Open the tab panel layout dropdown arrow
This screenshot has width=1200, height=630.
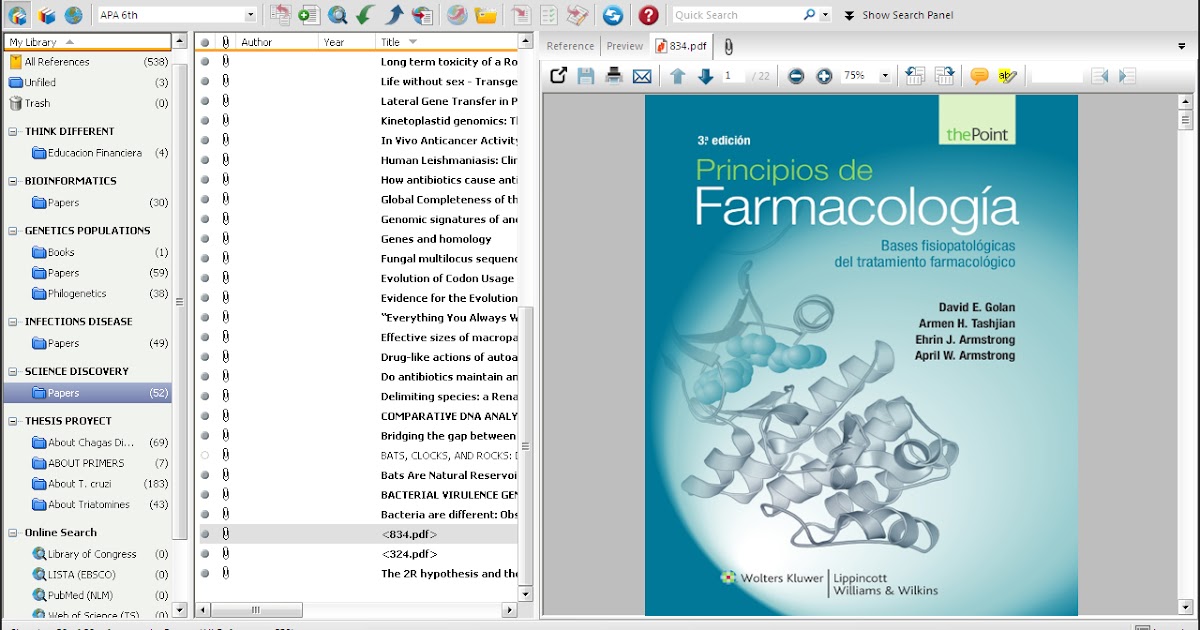(x=1182, y=46)
